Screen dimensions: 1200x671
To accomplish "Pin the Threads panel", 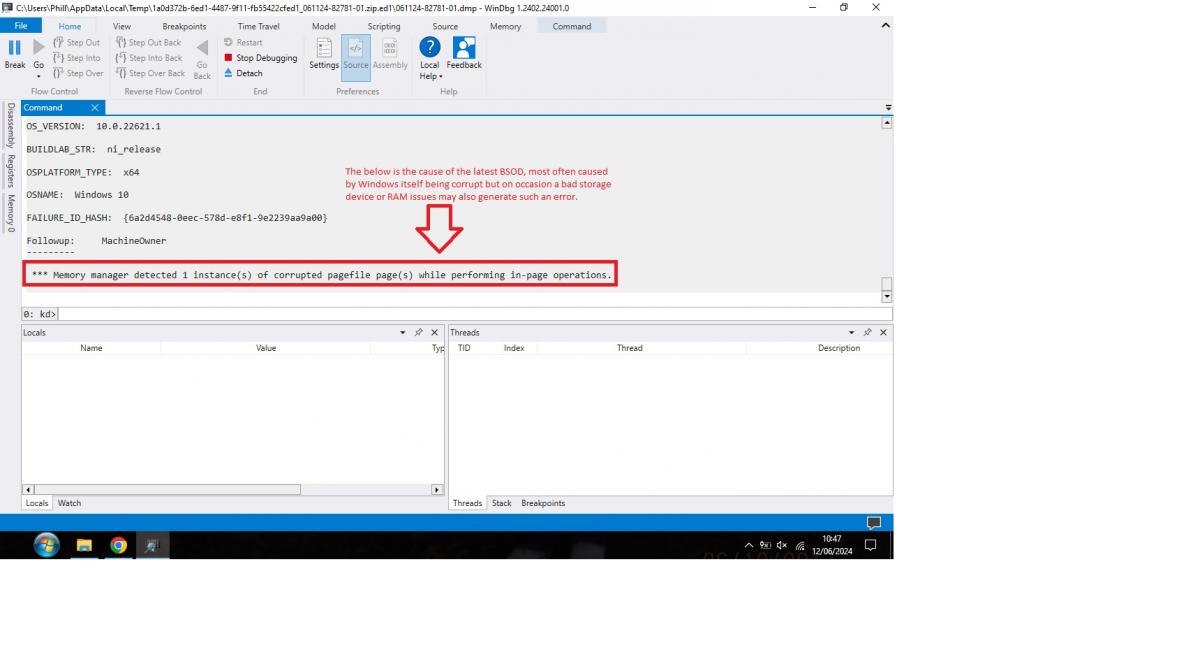I will tap(867, 332).
